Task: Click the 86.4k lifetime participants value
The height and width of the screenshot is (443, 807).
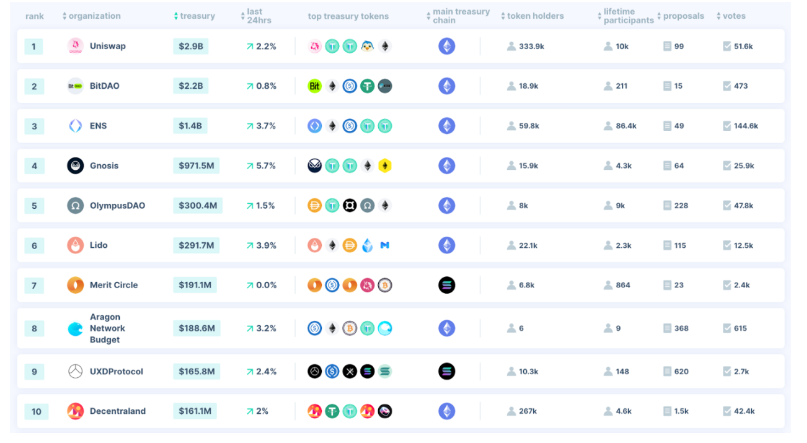Action: [626, 126]
